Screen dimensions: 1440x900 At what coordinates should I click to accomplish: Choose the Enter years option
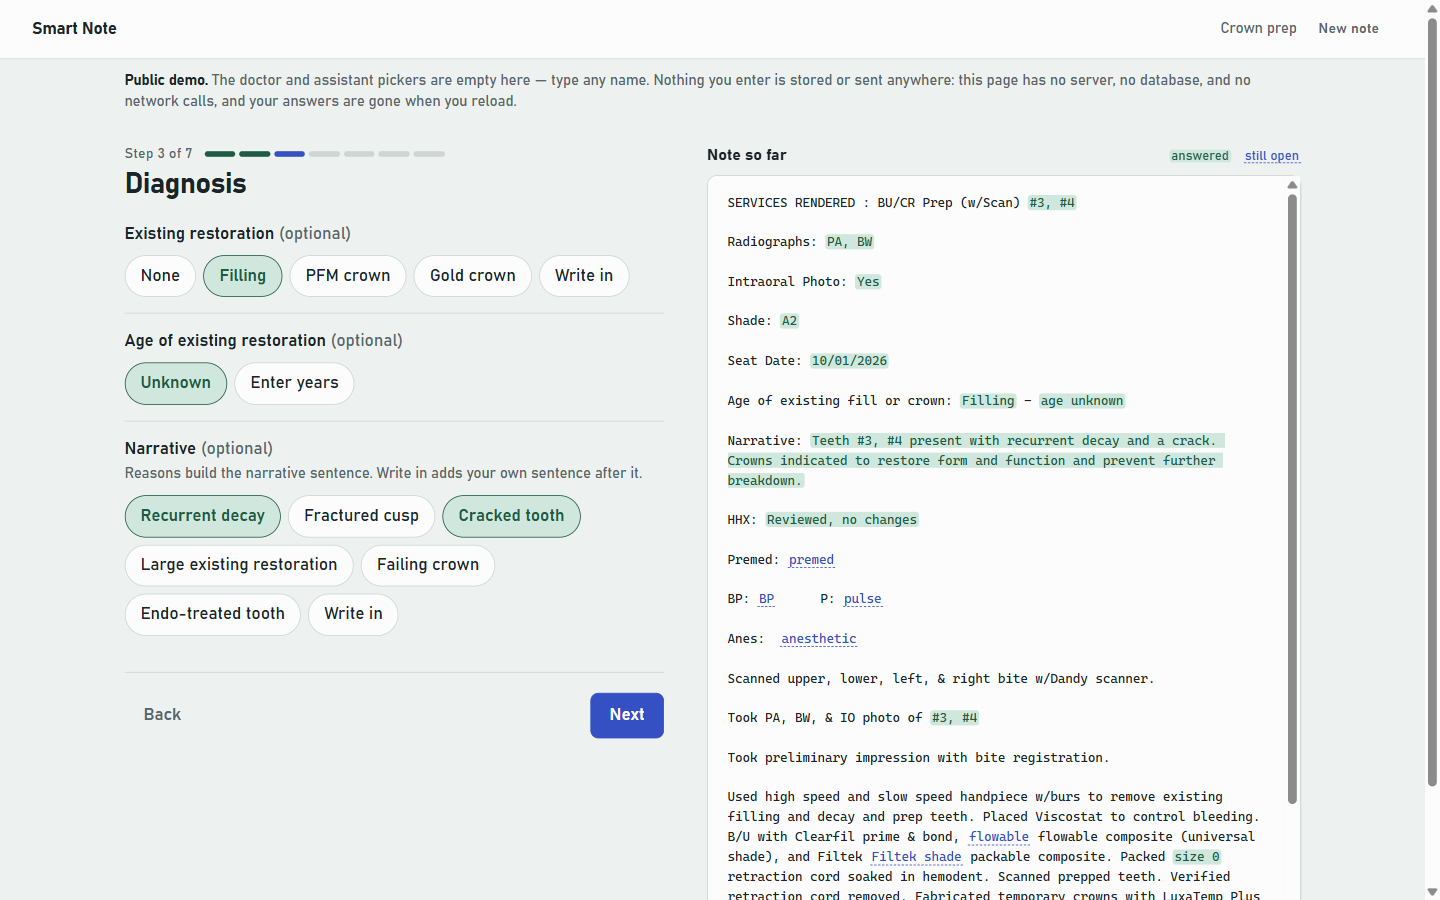[x=295, y=383]
